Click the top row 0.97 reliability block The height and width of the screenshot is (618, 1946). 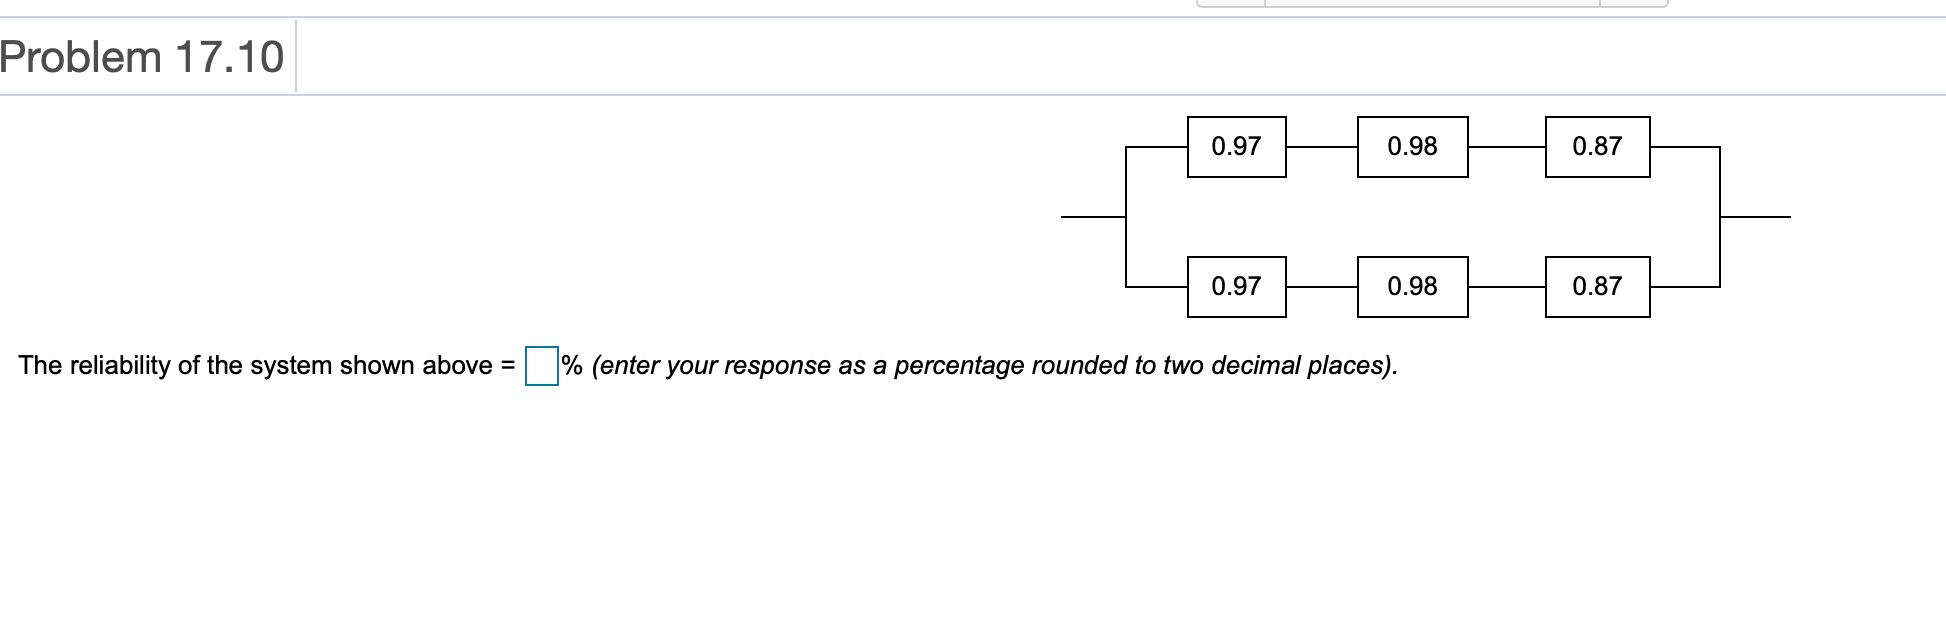coord(1236,146)
